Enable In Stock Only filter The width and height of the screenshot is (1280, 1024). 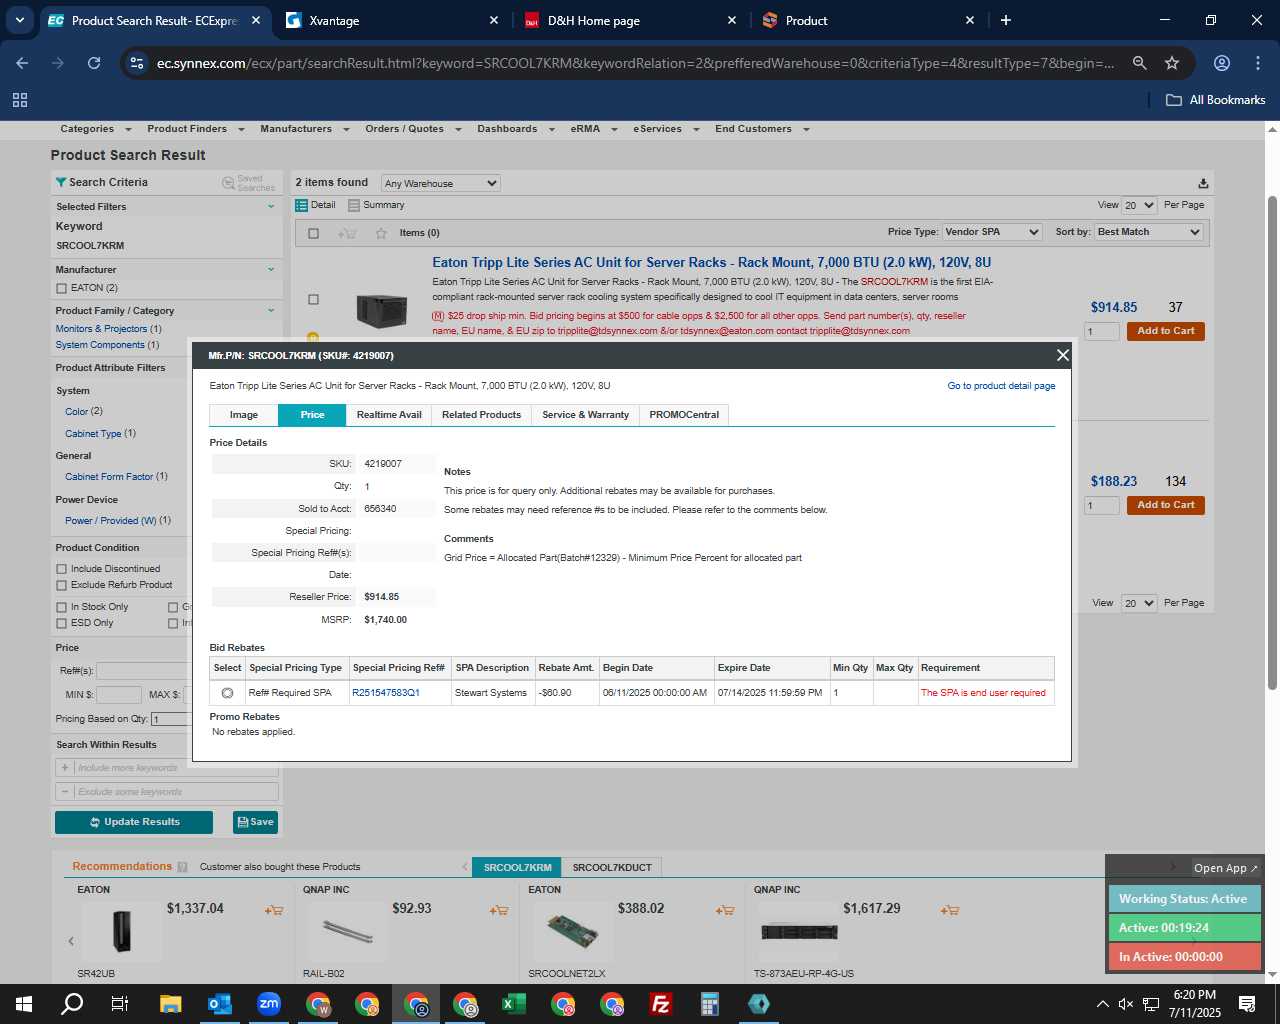[x=61, y=607]
